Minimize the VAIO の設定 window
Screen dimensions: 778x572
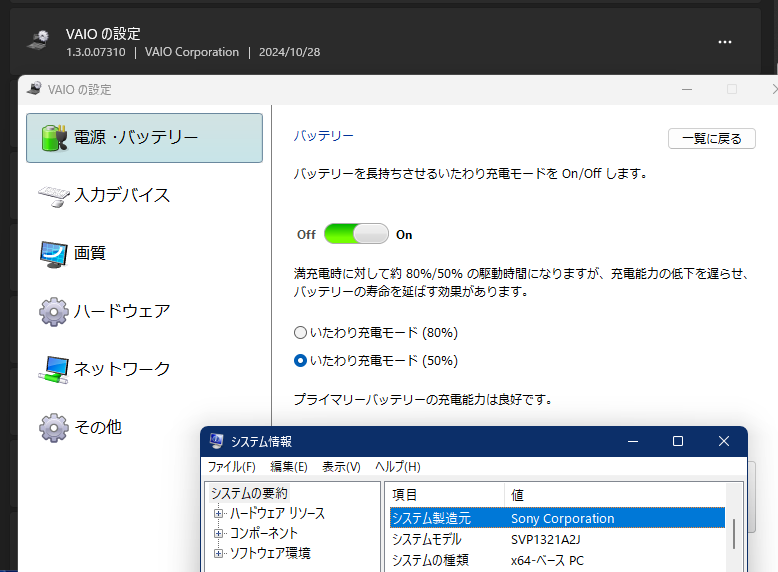687,89
